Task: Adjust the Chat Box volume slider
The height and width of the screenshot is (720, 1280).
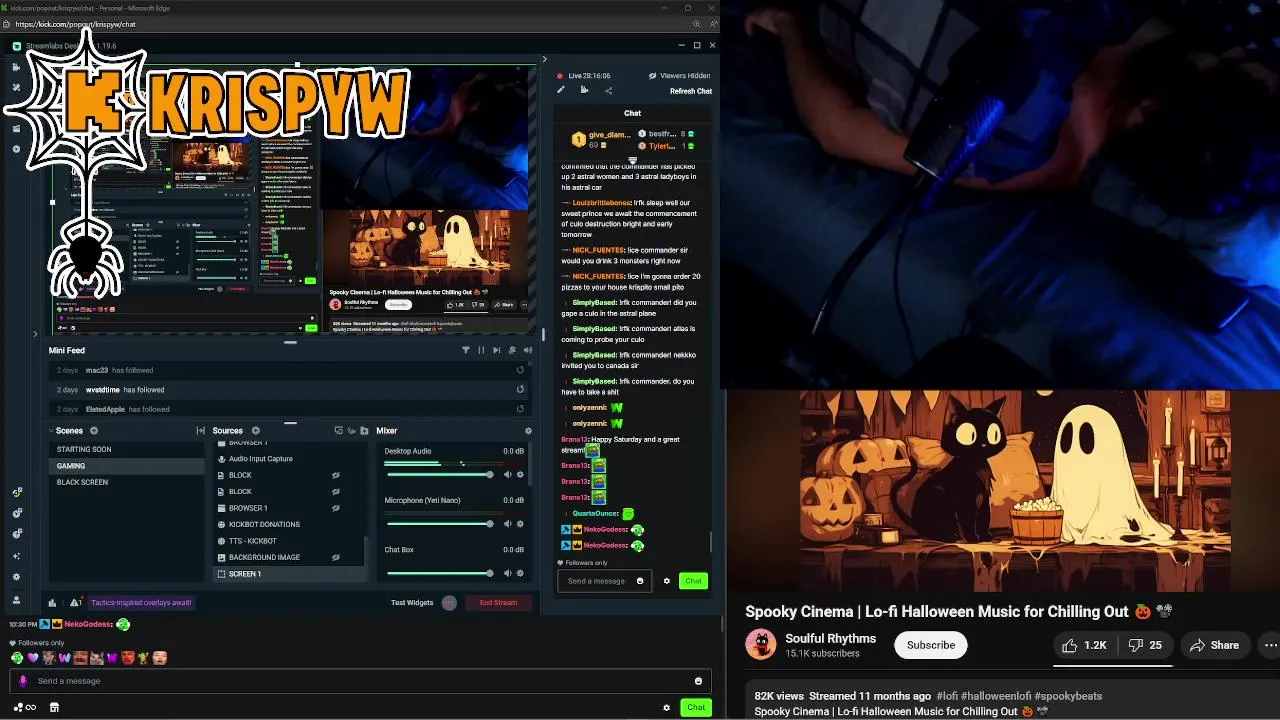Action: click(x=439, y=573)
